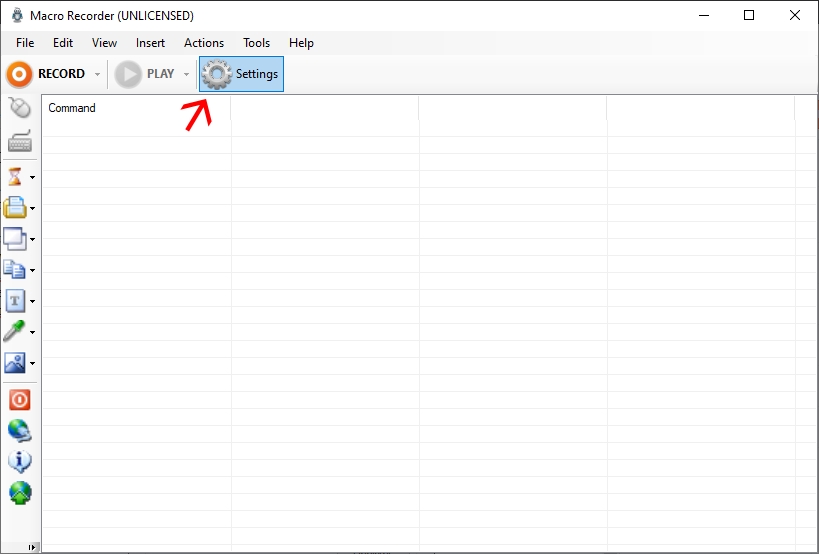
Task: Insert a mouse action from the sidebar
Action: coord(20,108)
